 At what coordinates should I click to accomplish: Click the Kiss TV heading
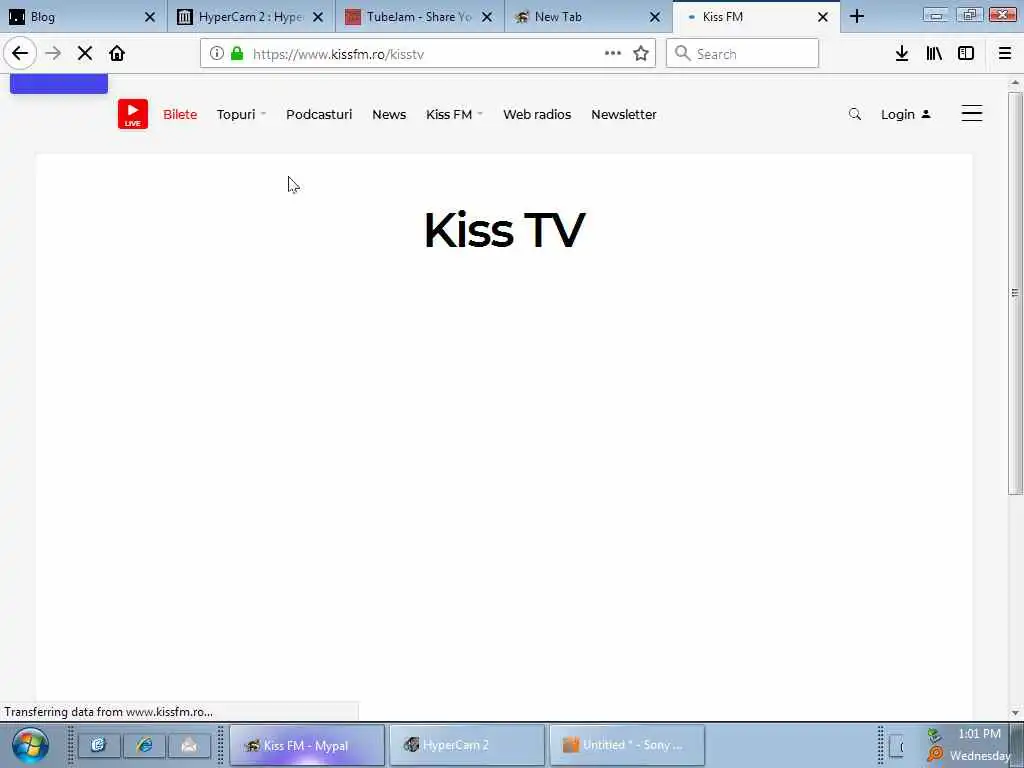pyautogui.click(x=504, y=230)
